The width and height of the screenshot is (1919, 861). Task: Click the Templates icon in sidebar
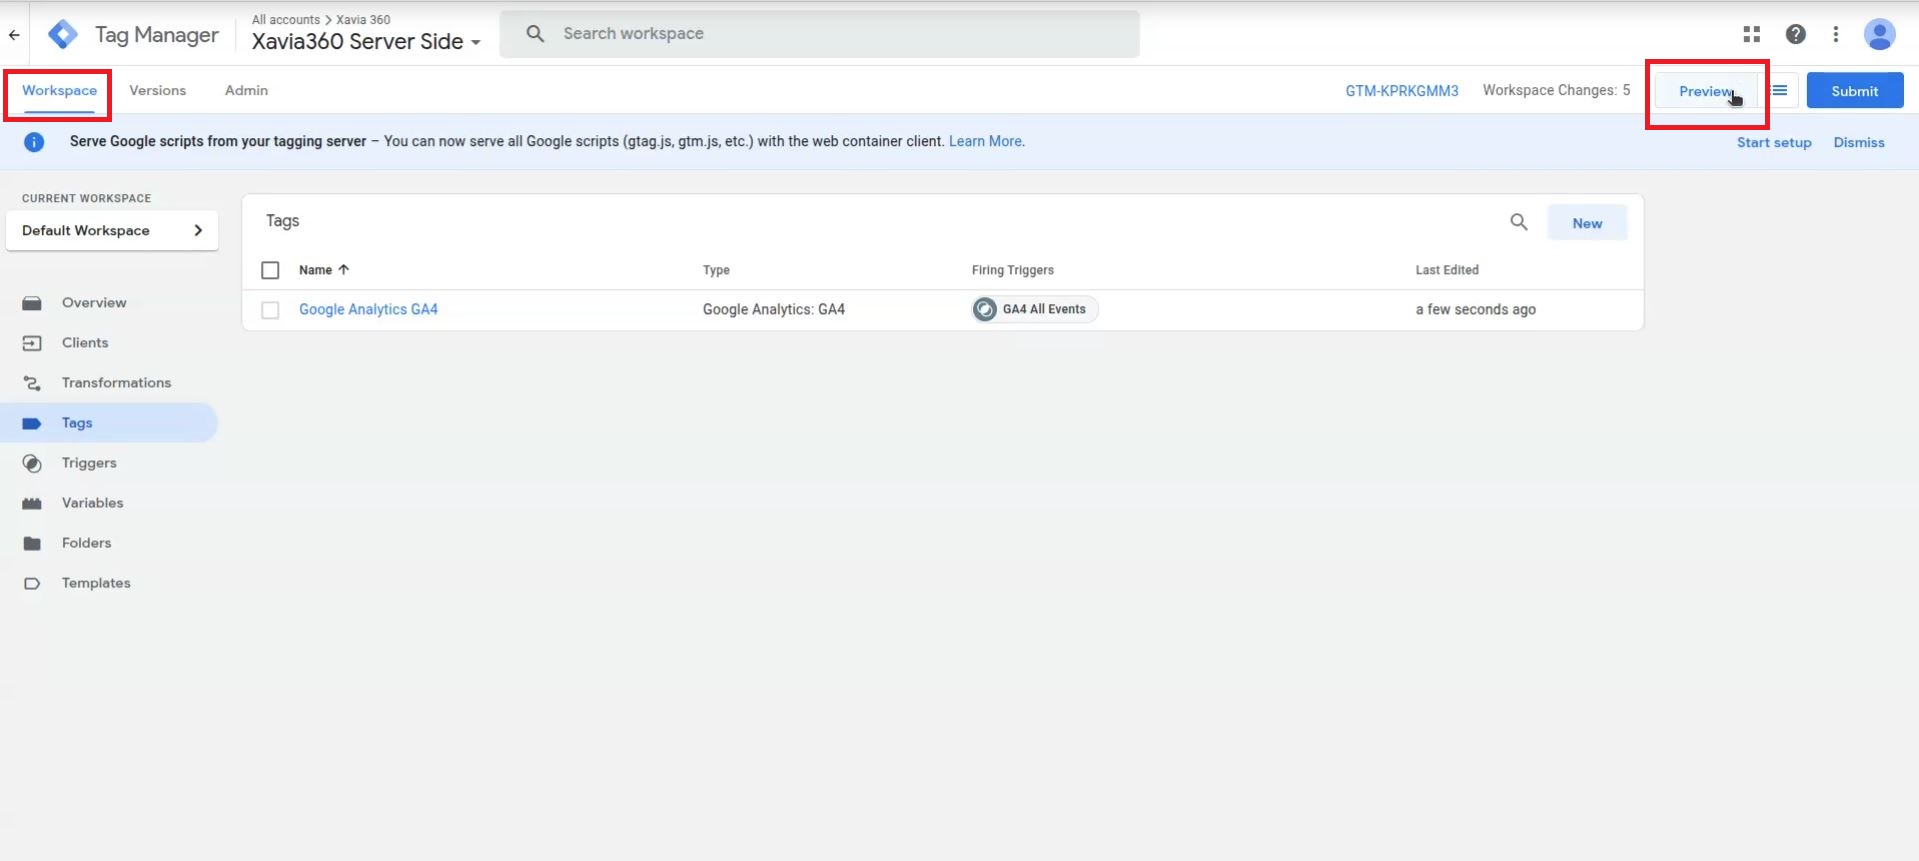[x=32, y=583]
